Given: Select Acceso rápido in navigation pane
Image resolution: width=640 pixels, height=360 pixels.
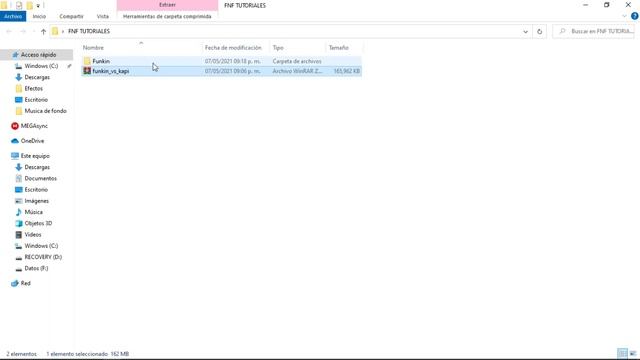Looking at the screenshot, I should coord(38,55).
